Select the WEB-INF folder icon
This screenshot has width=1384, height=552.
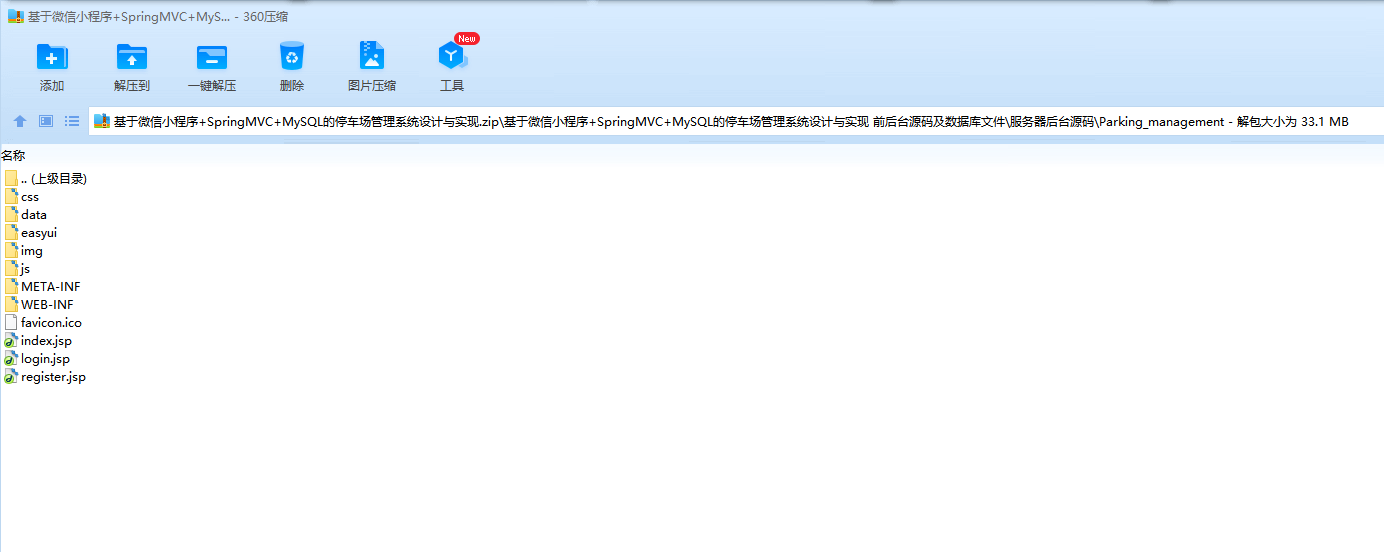[x=11, y=304]
